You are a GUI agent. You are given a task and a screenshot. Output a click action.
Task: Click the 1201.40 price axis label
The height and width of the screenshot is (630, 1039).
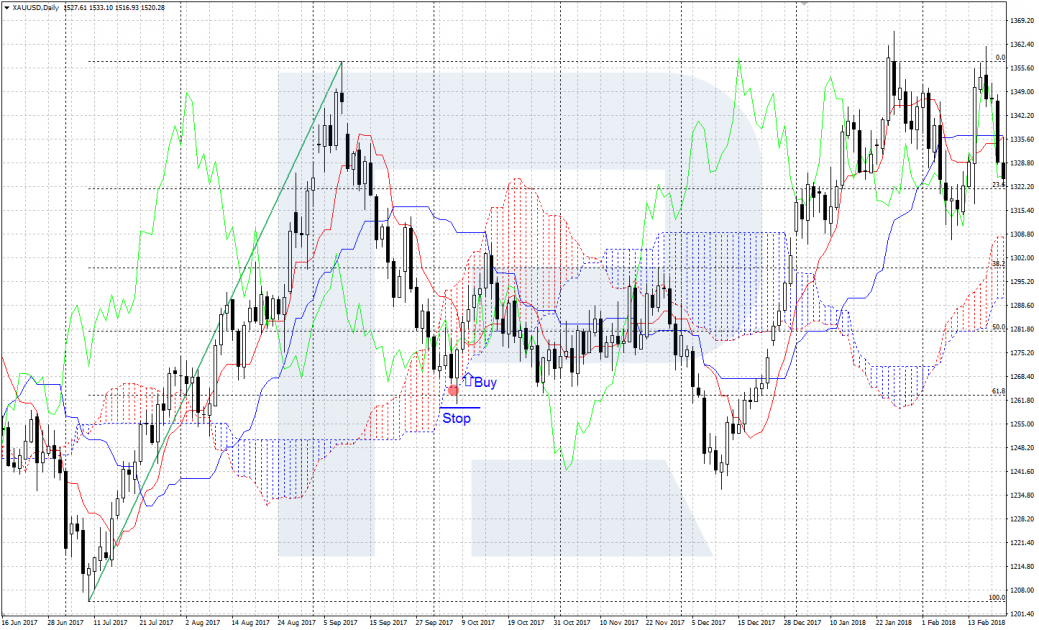click(x=1023, y=614)
